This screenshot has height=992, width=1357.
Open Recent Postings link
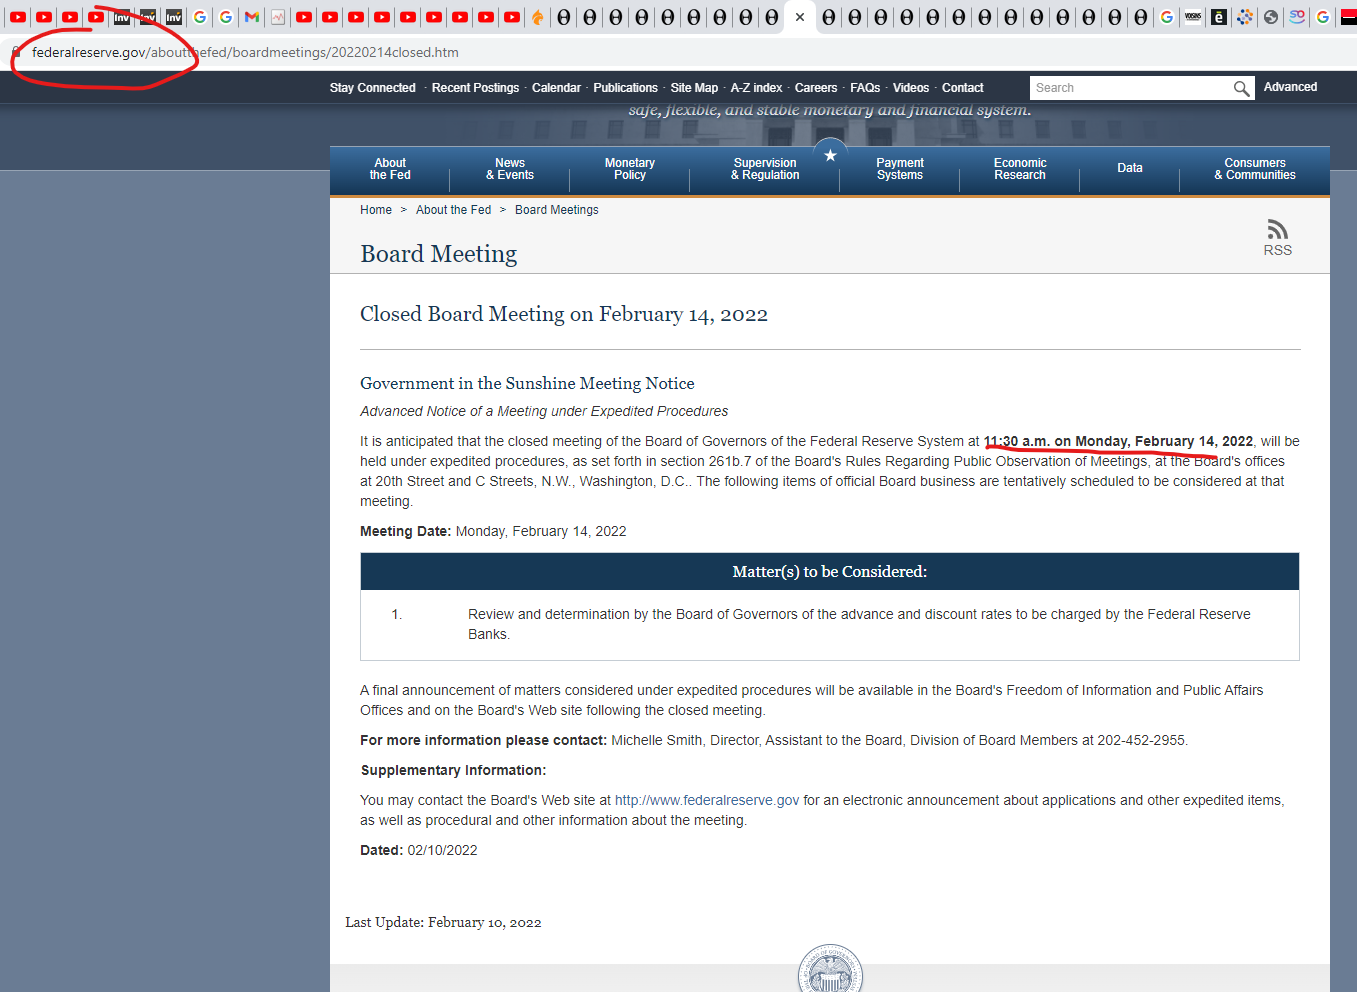point(475,88)
